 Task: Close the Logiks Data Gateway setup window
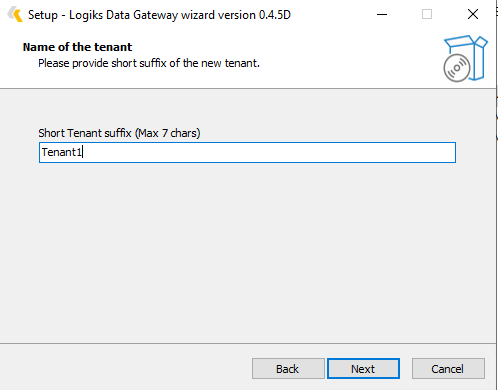coord(473,14)
